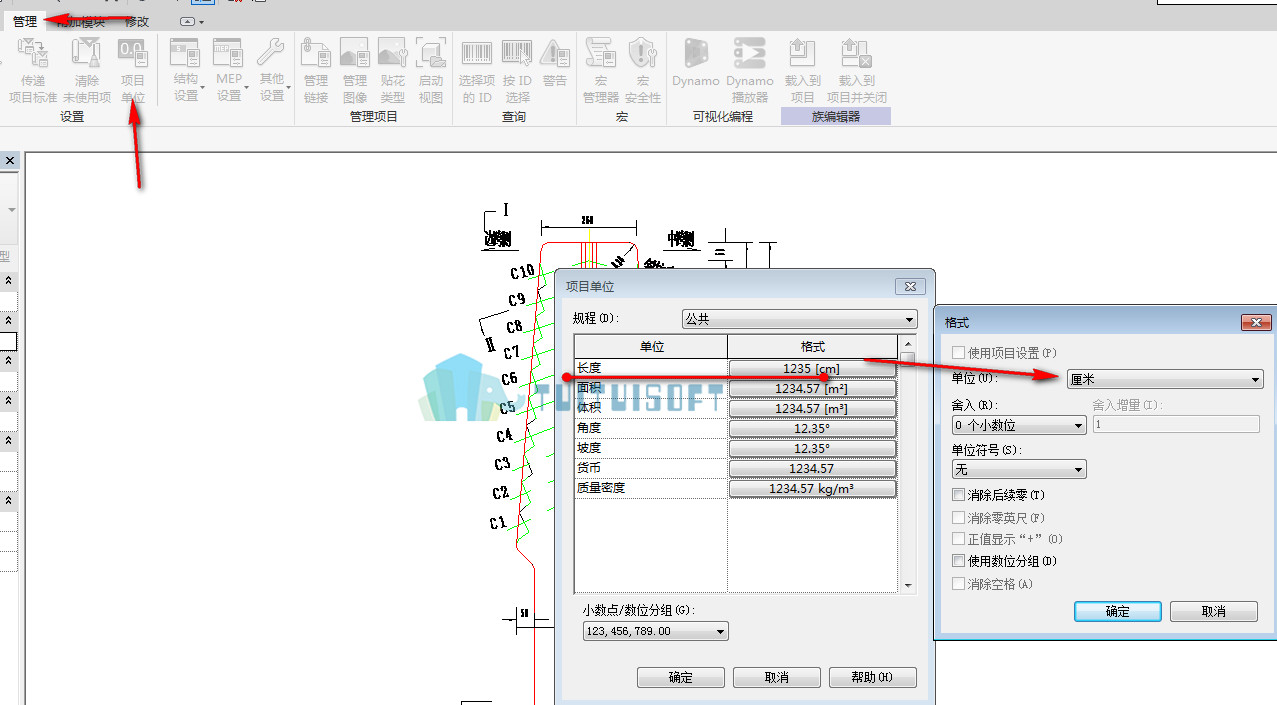Close the 格式 dialog window
The image size is (1277, 705).
pos(1255,322)
